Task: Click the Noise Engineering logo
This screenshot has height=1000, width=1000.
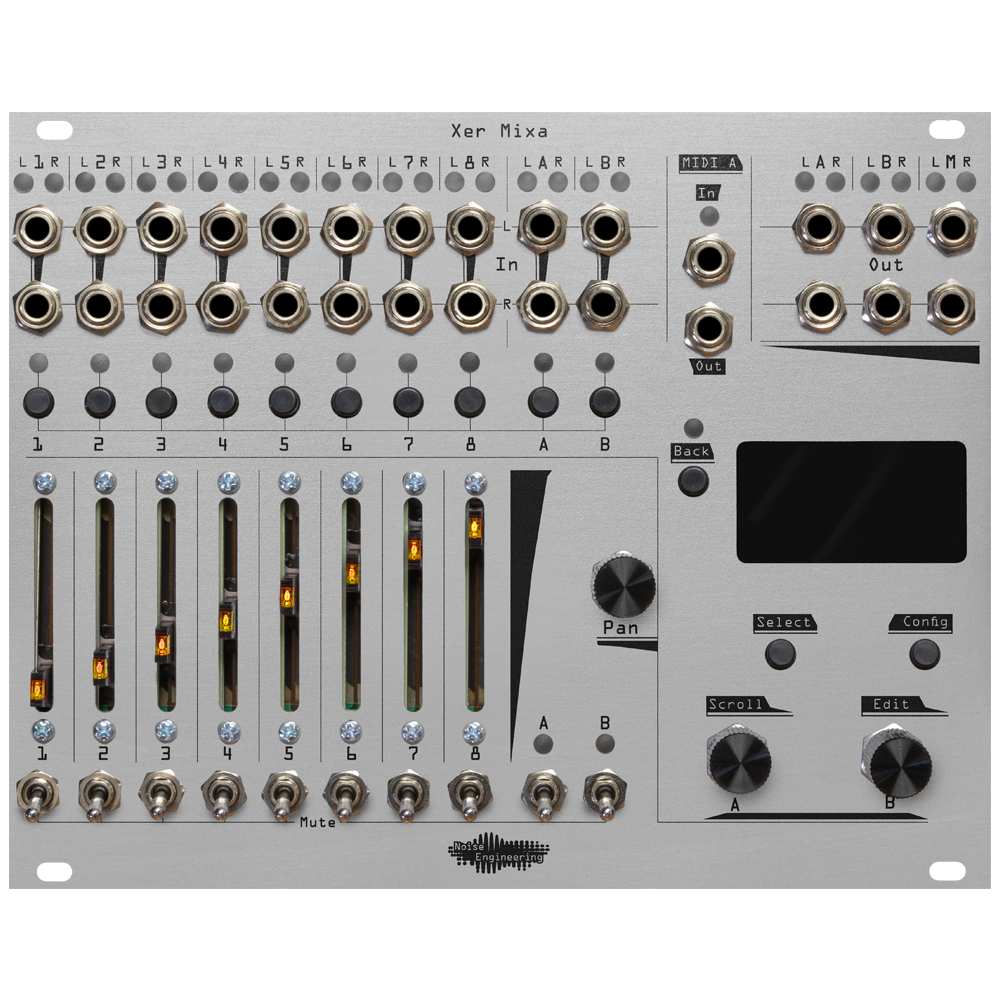Action: [x=498, y=853]
